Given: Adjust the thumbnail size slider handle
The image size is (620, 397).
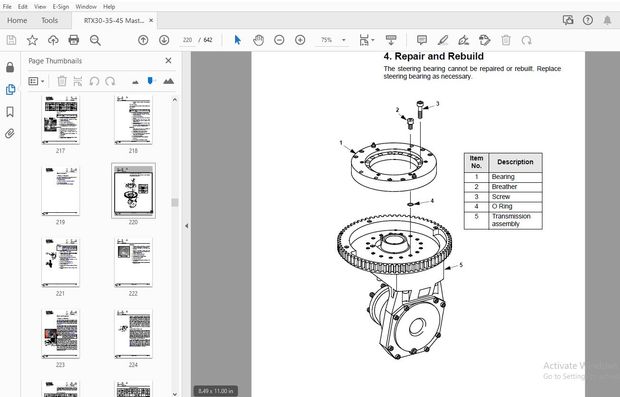Looking at the screenshot, I should [x=150, y=81].
